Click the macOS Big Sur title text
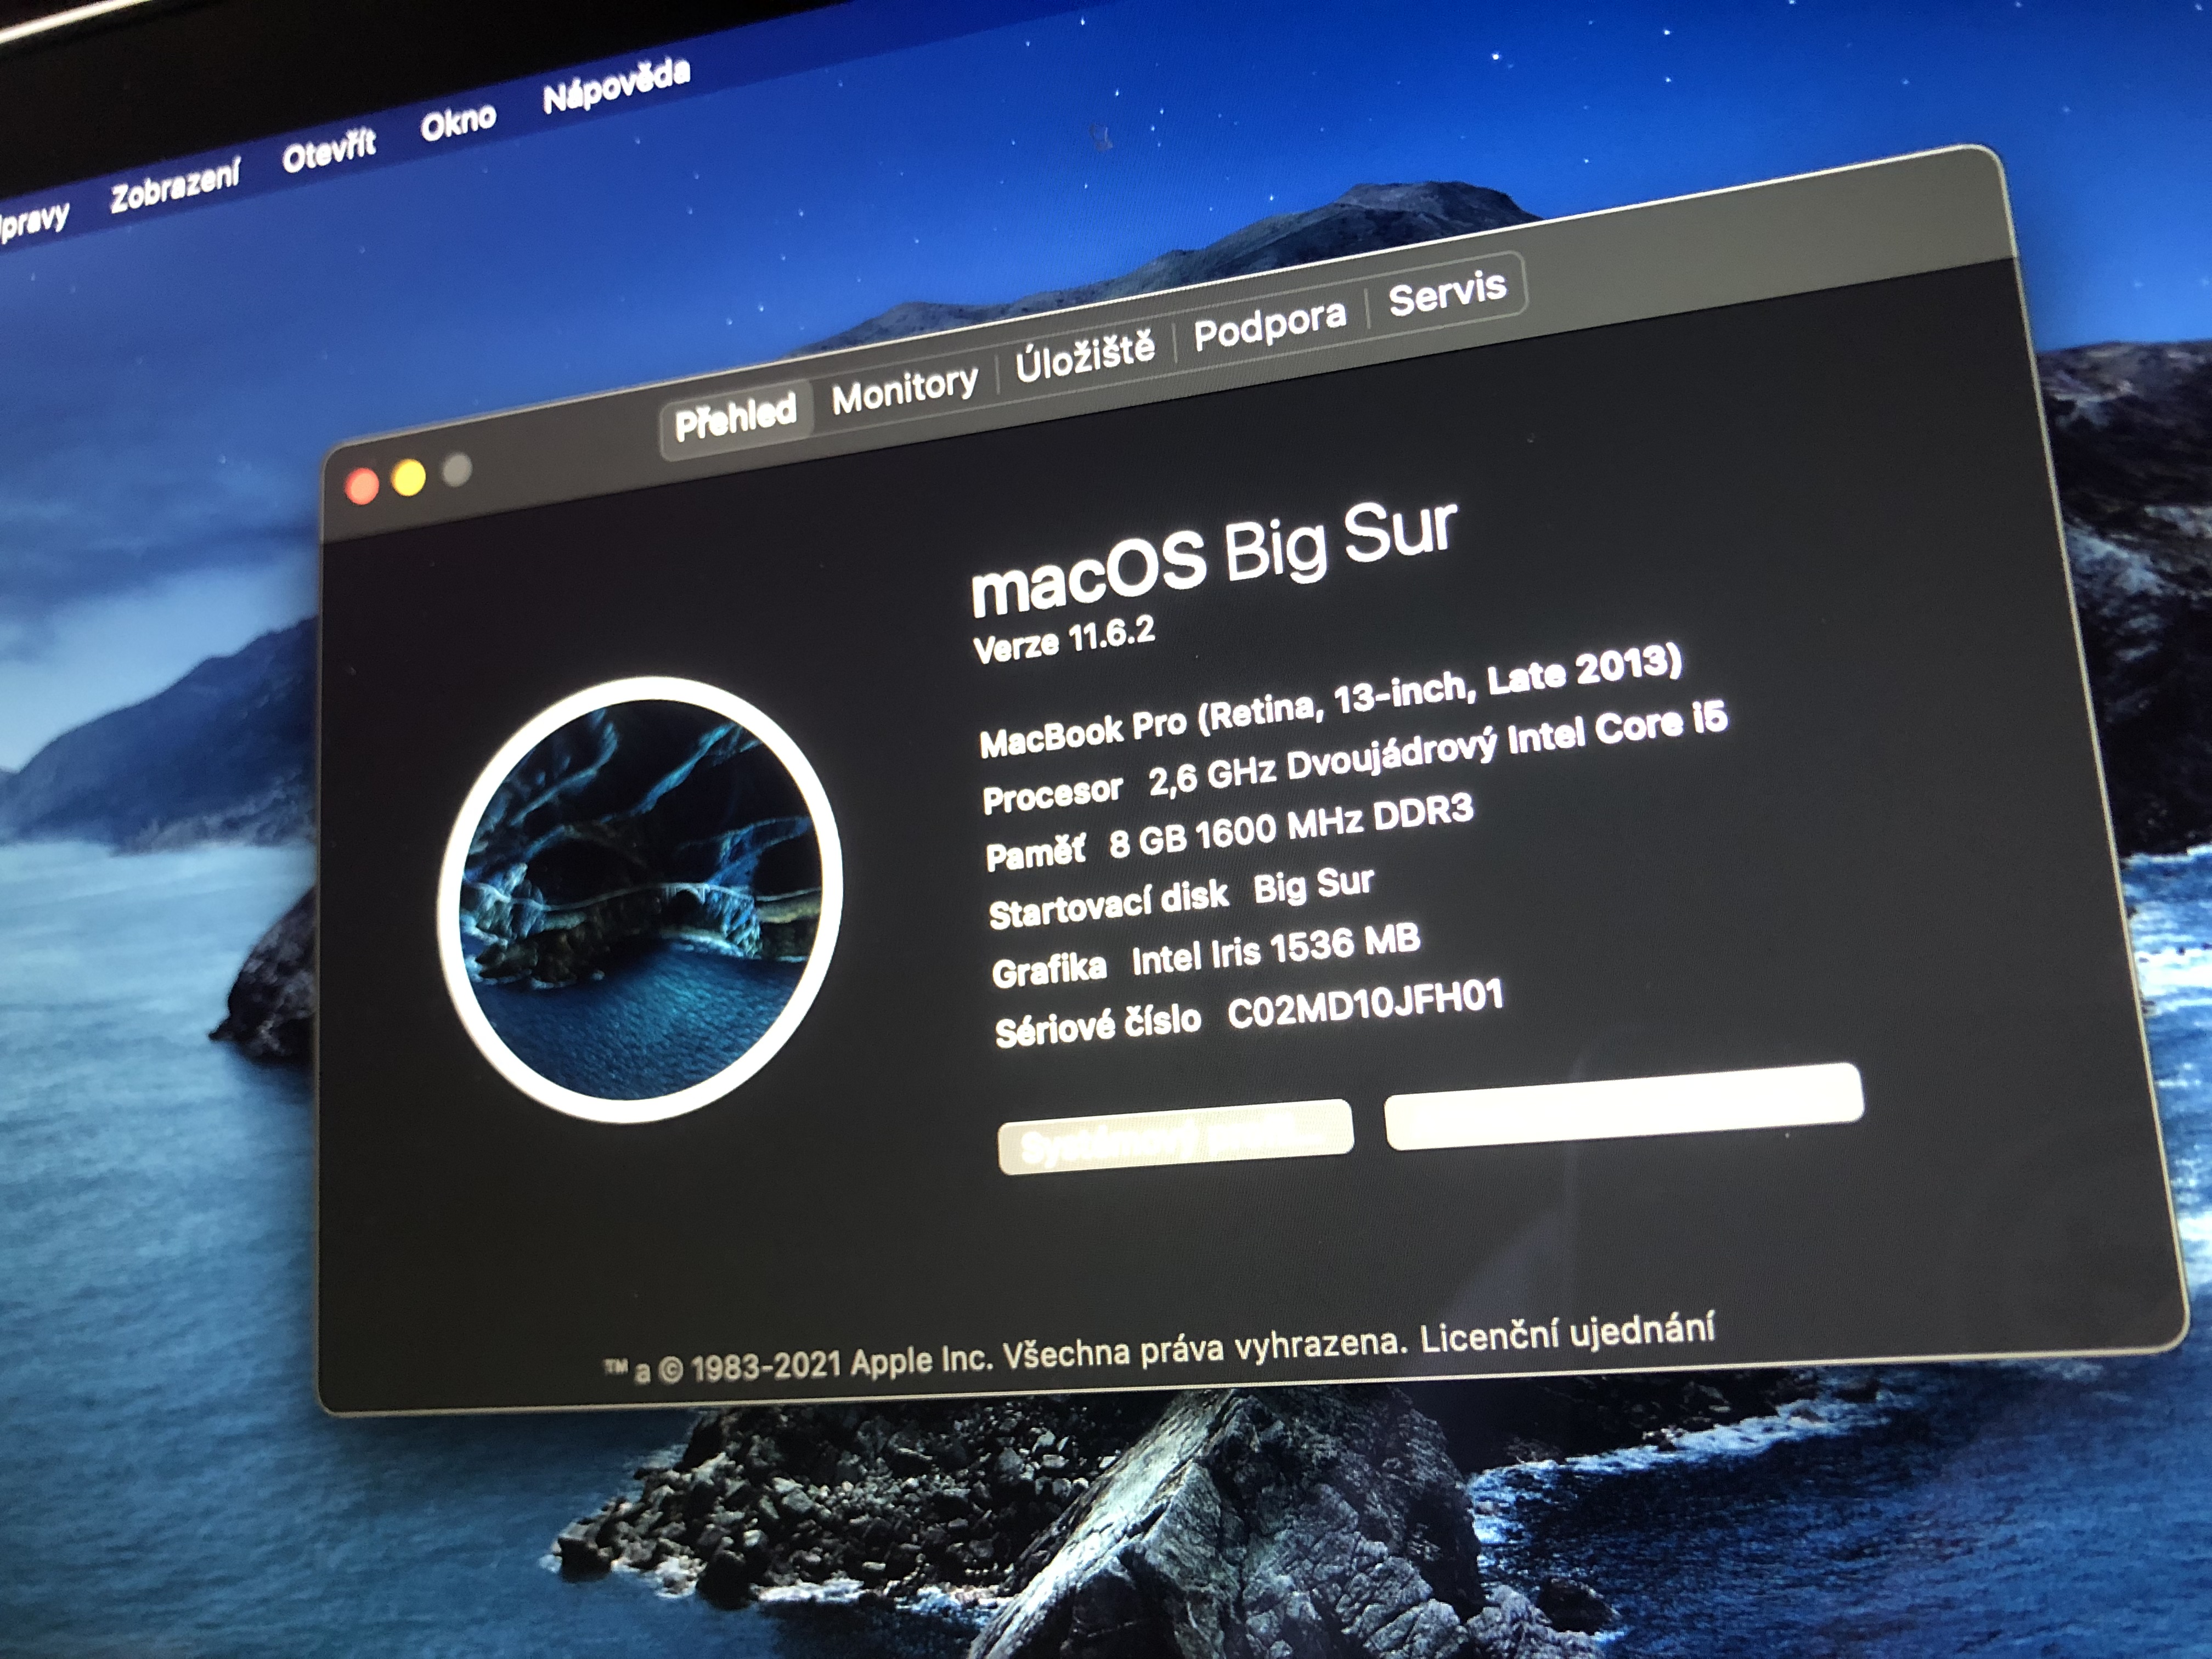The image size is (2212, 1659). point(1214,560)
